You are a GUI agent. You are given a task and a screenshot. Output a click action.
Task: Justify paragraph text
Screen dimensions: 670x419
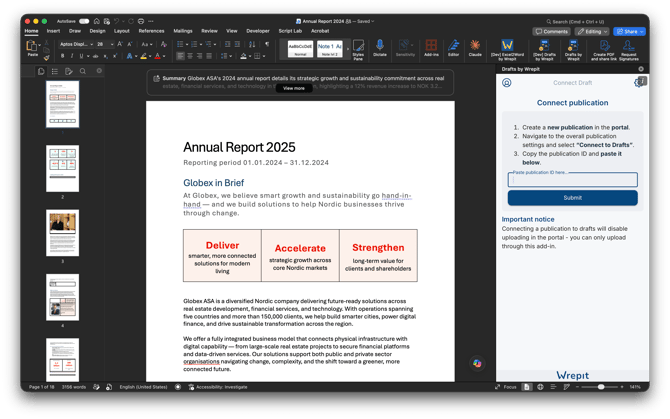pyautogui.click(x=209, y=56)
